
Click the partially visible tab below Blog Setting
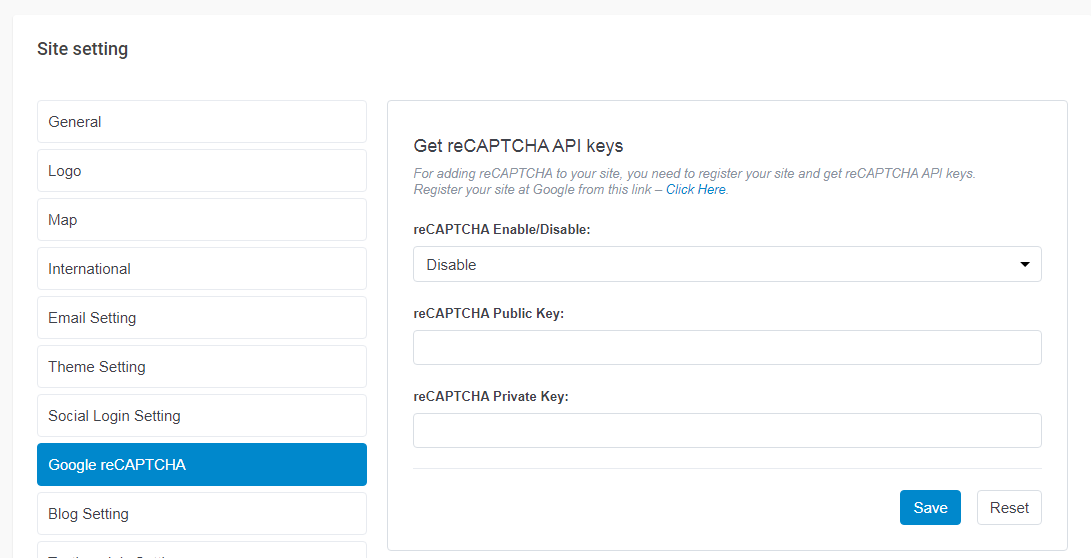tap(201, 551)
